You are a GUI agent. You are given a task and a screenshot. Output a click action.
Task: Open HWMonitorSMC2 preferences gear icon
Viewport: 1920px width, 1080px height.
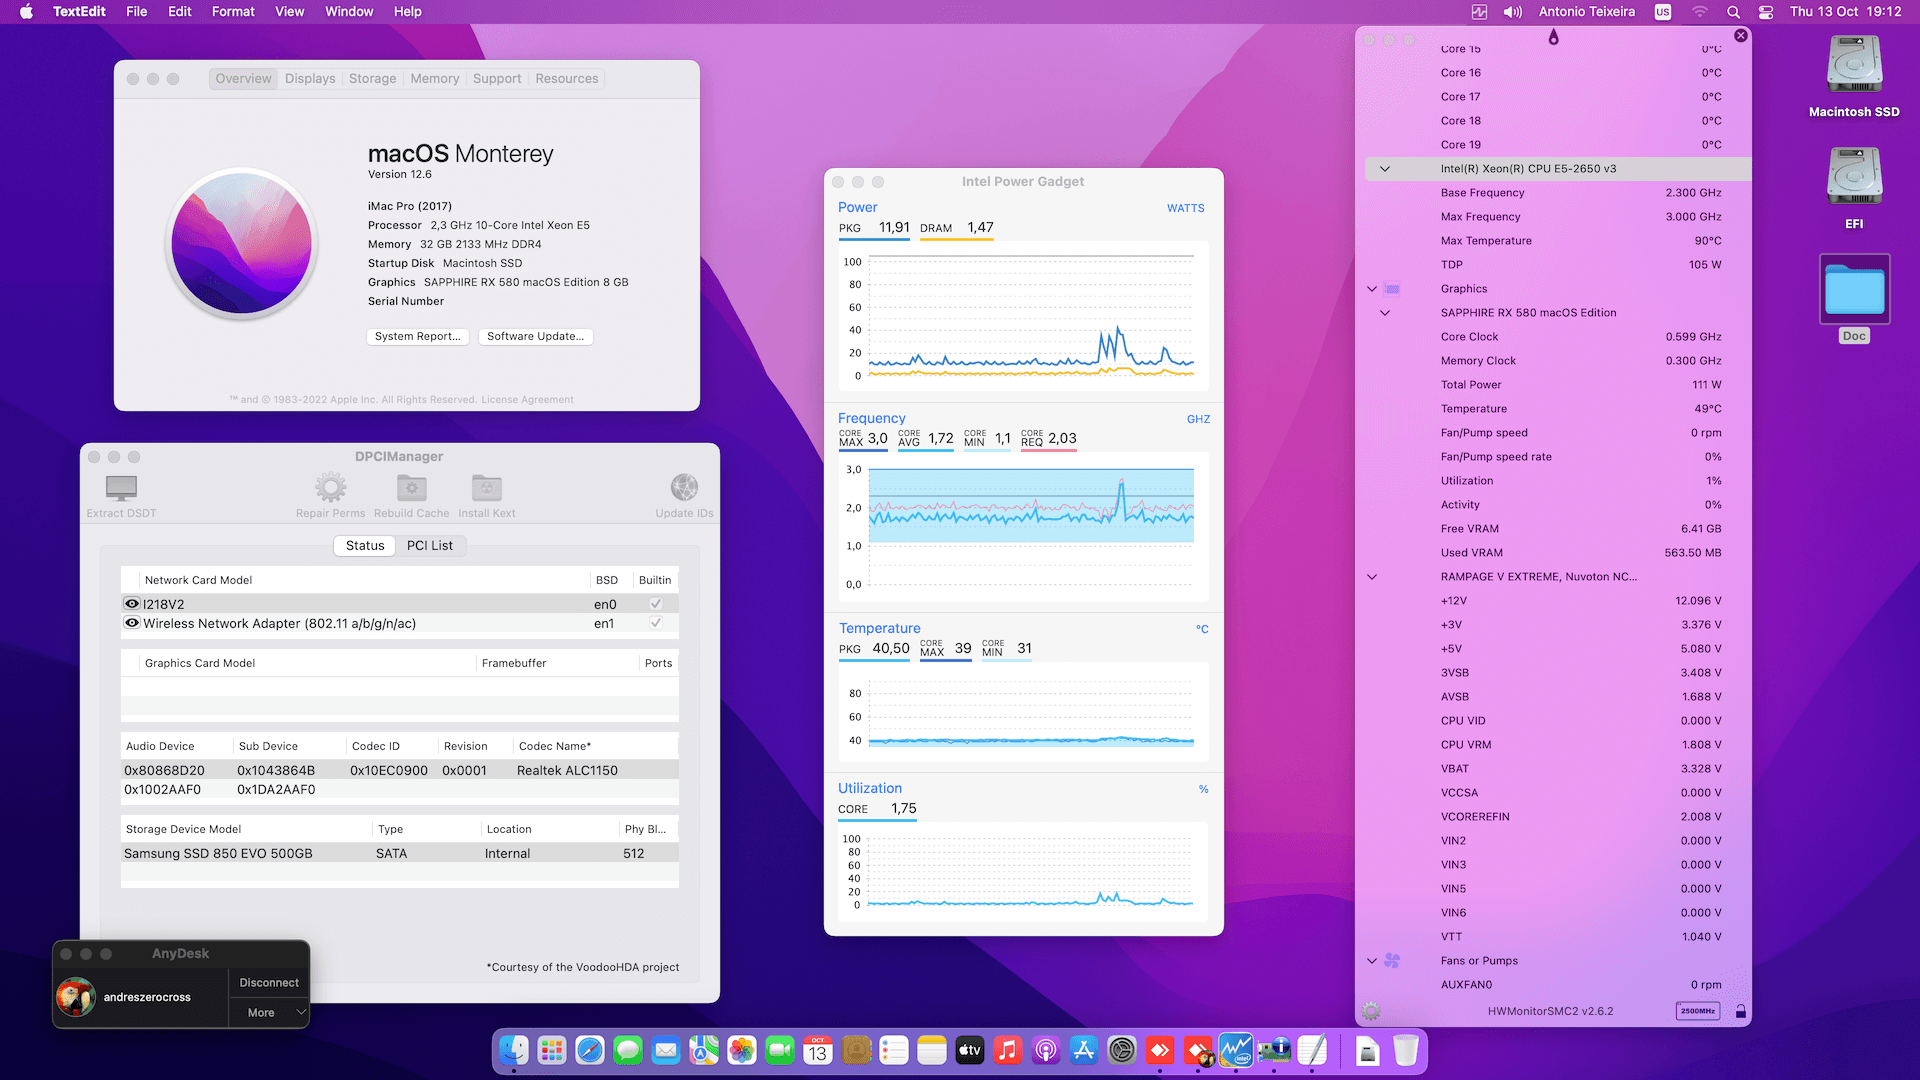pos(1368,1011)
